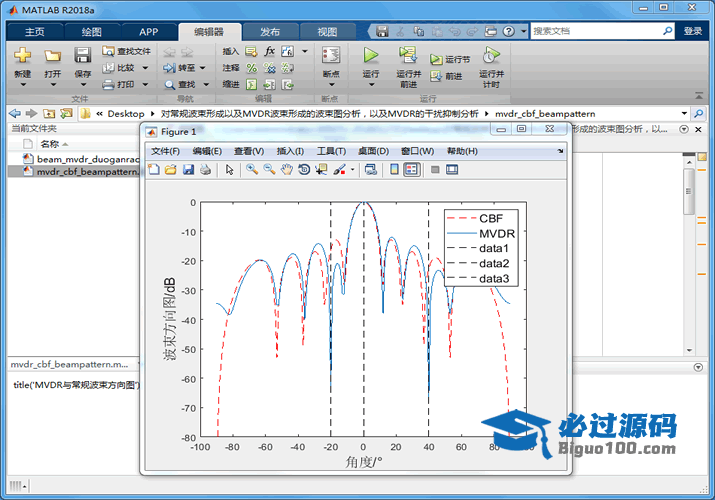The height and width of the screenshot is (500, 715).
Task: Click Show Plot Tools and Dock Figure button
Action: 452,170
